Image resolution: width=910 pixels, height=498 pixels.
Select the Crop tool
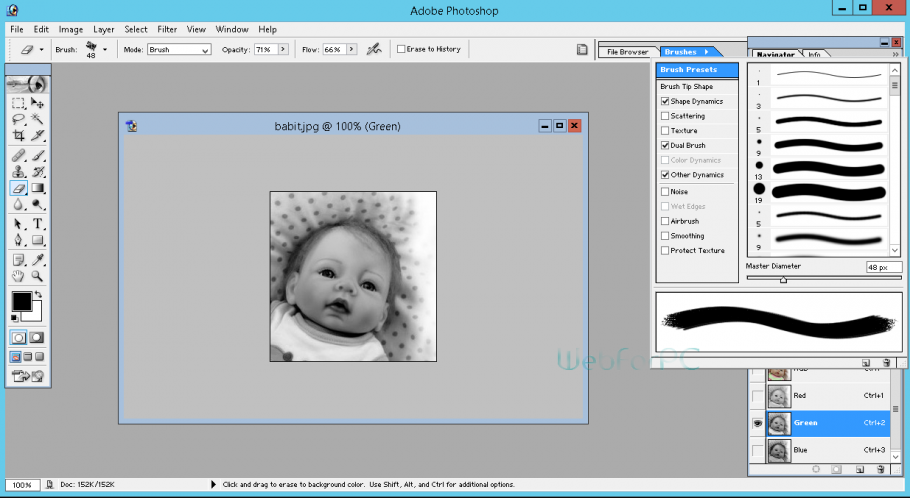(x=18, y=135)
